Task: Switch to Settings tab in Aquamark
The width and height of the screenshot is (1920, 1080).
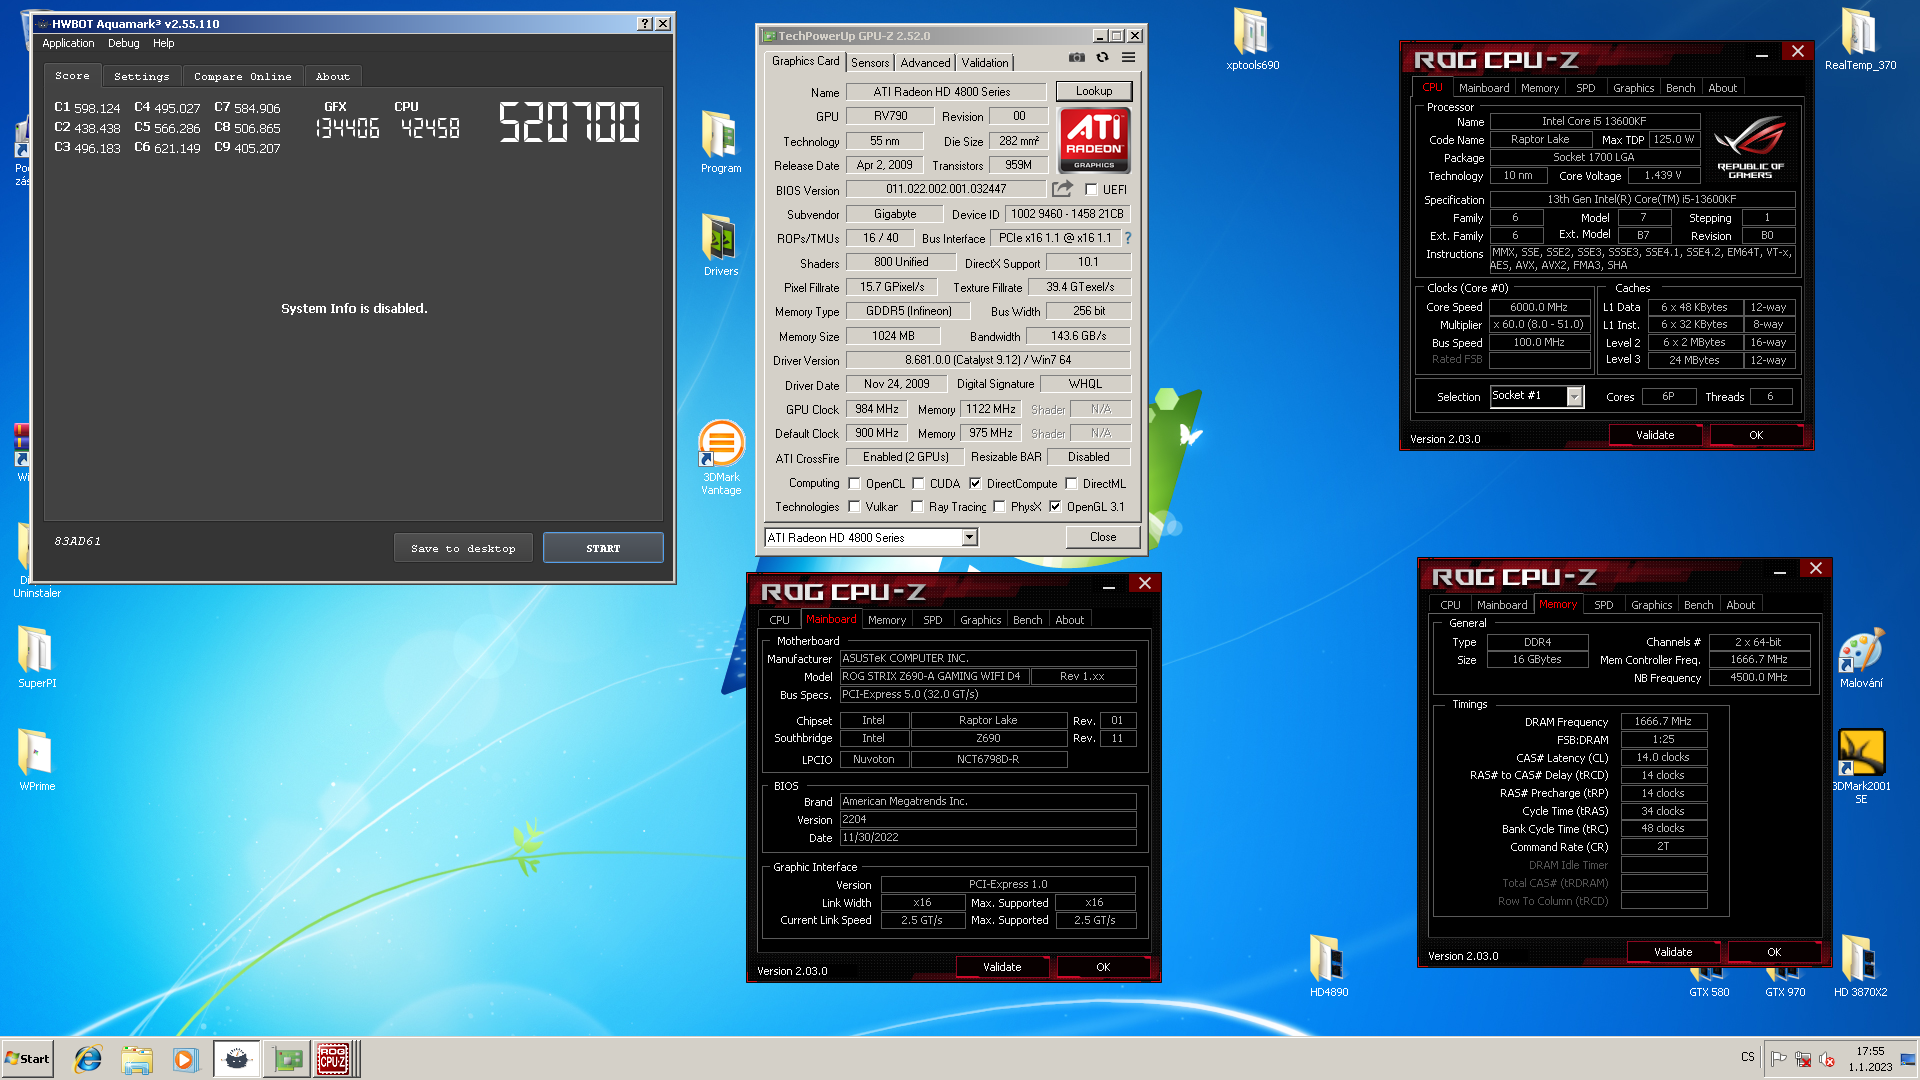Action: click(x=142, y=76)
